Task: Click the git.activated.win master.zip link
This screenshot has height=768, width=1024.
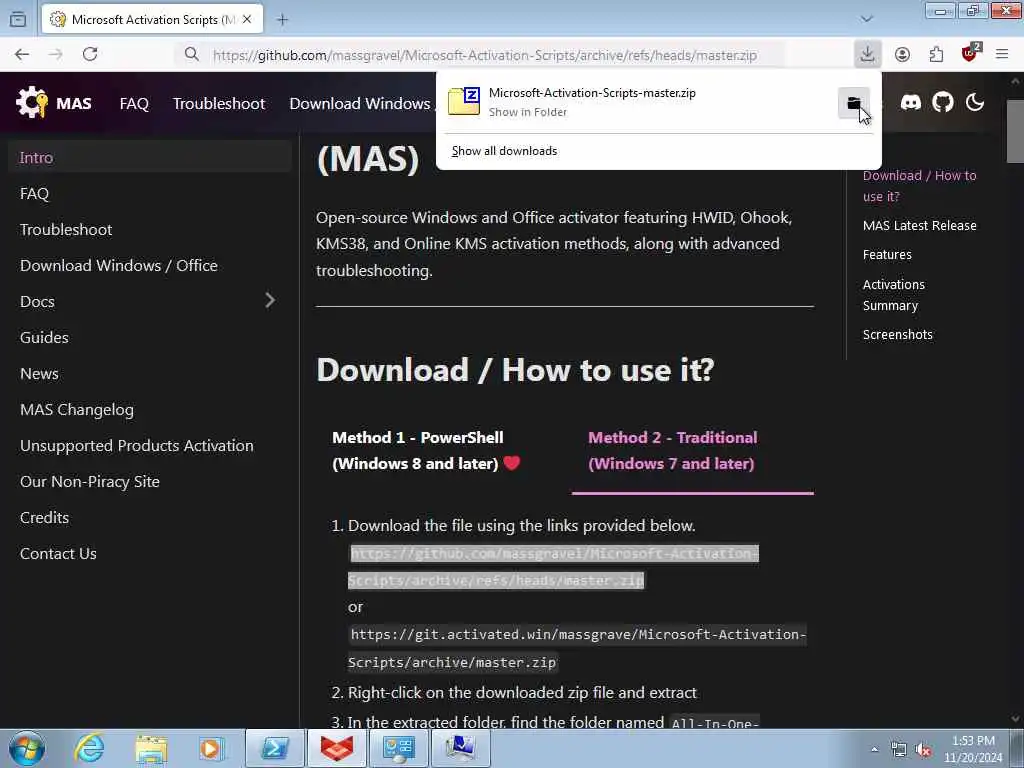Action: 577,648
